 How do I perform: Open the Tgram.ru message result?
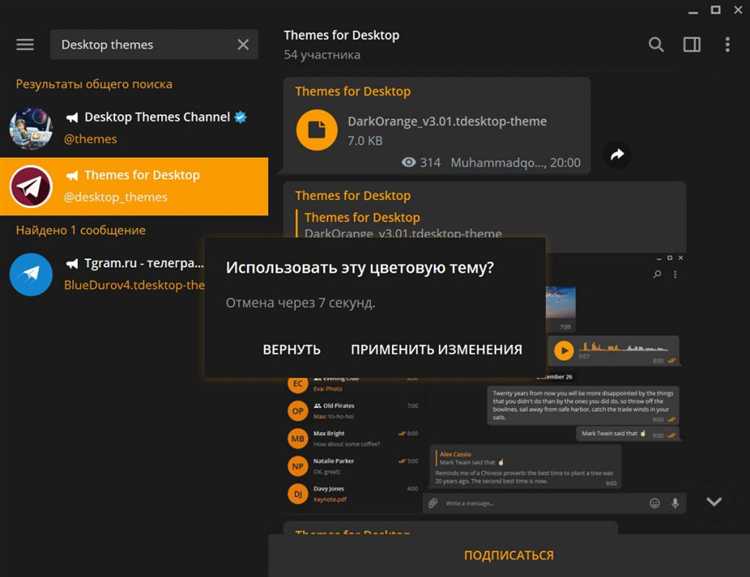pos(103,274)
